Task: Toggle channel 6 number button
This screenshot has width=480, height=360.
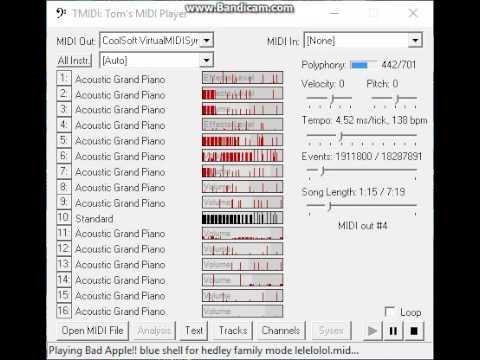Action: point(64,156)
